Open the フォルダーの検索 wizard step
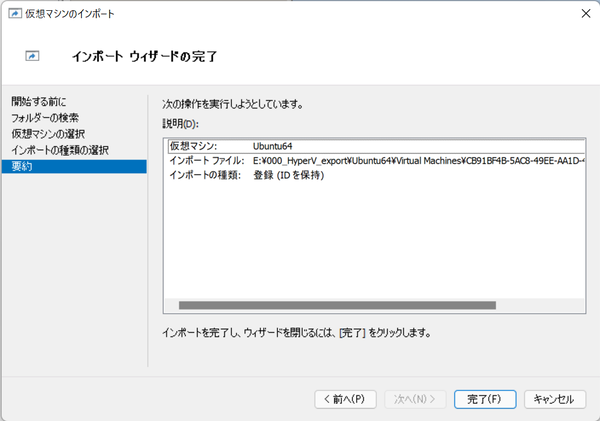 pos(45,117)
